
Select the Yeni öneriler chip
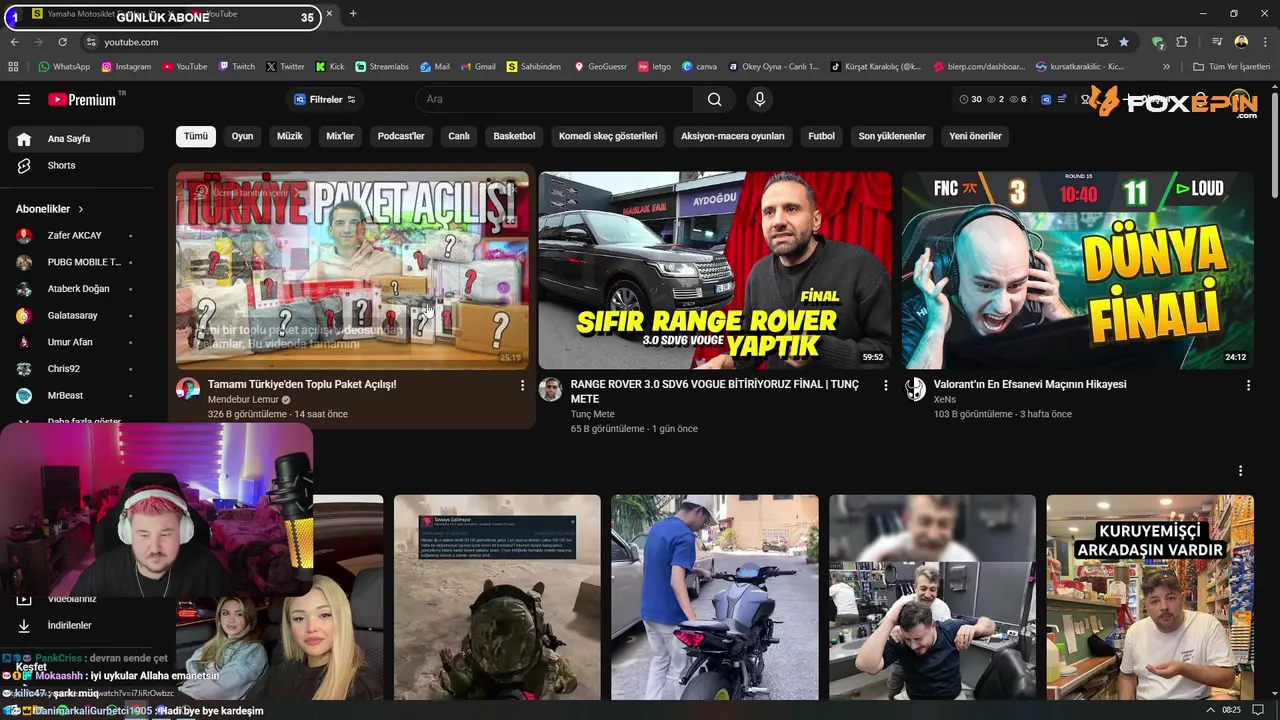[975, 136]
